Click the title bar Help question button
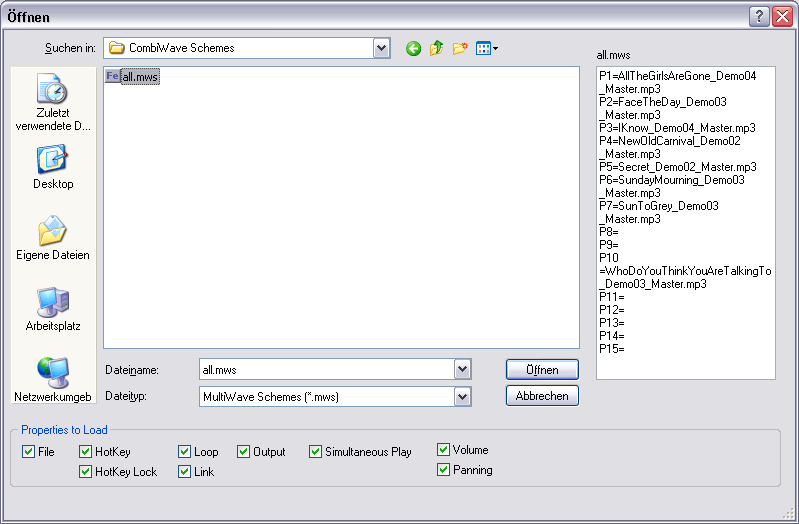The height and width of the screenshot is (524, 799). pos(760,16)
